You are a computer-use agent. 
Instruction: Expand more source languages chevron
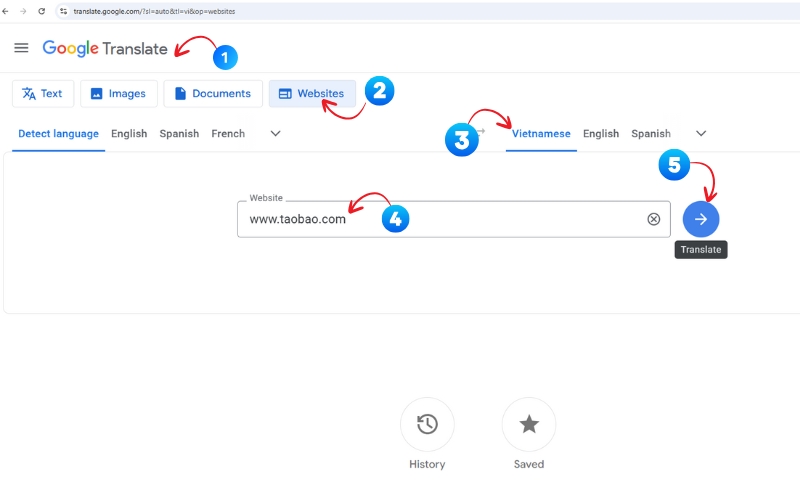pyautogui.click(x=276, y=134)
